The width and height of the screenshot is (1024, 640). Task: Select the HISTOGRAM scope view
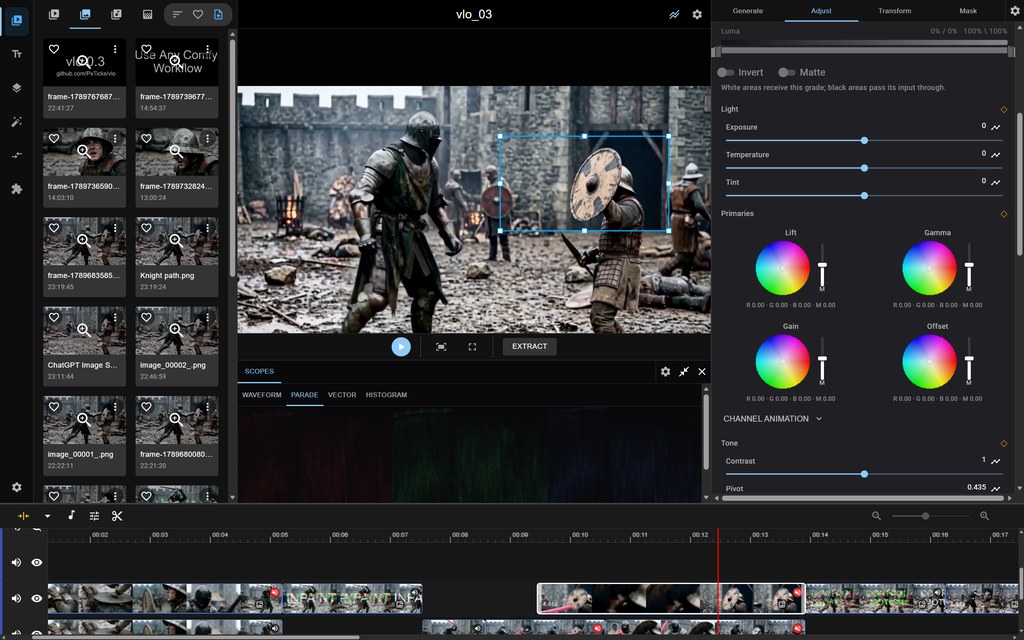tap(386, 395)
